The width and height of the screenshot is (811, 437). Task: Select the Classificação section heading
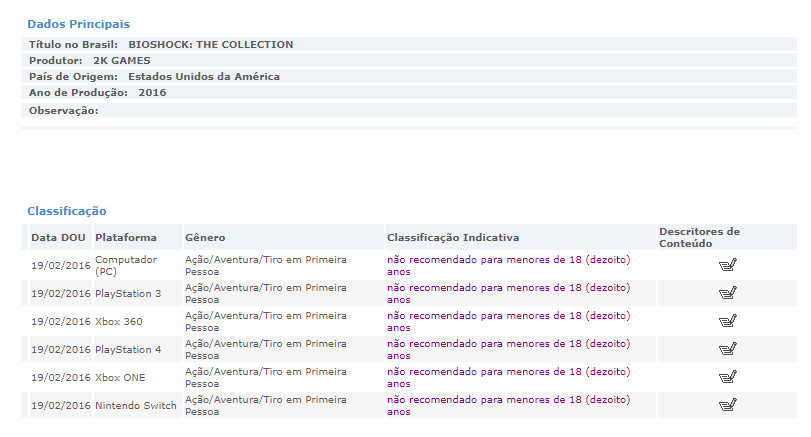coord(67,211)
